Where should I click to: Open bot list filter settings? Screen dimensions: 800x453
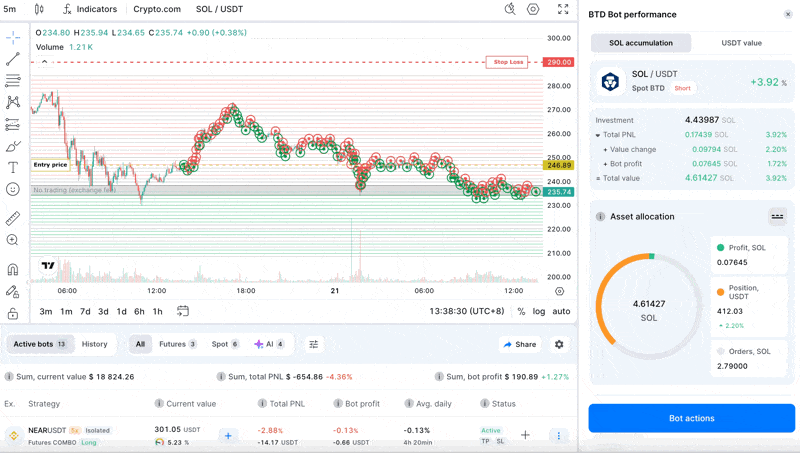pyautogui.click(x=313, y=344)
